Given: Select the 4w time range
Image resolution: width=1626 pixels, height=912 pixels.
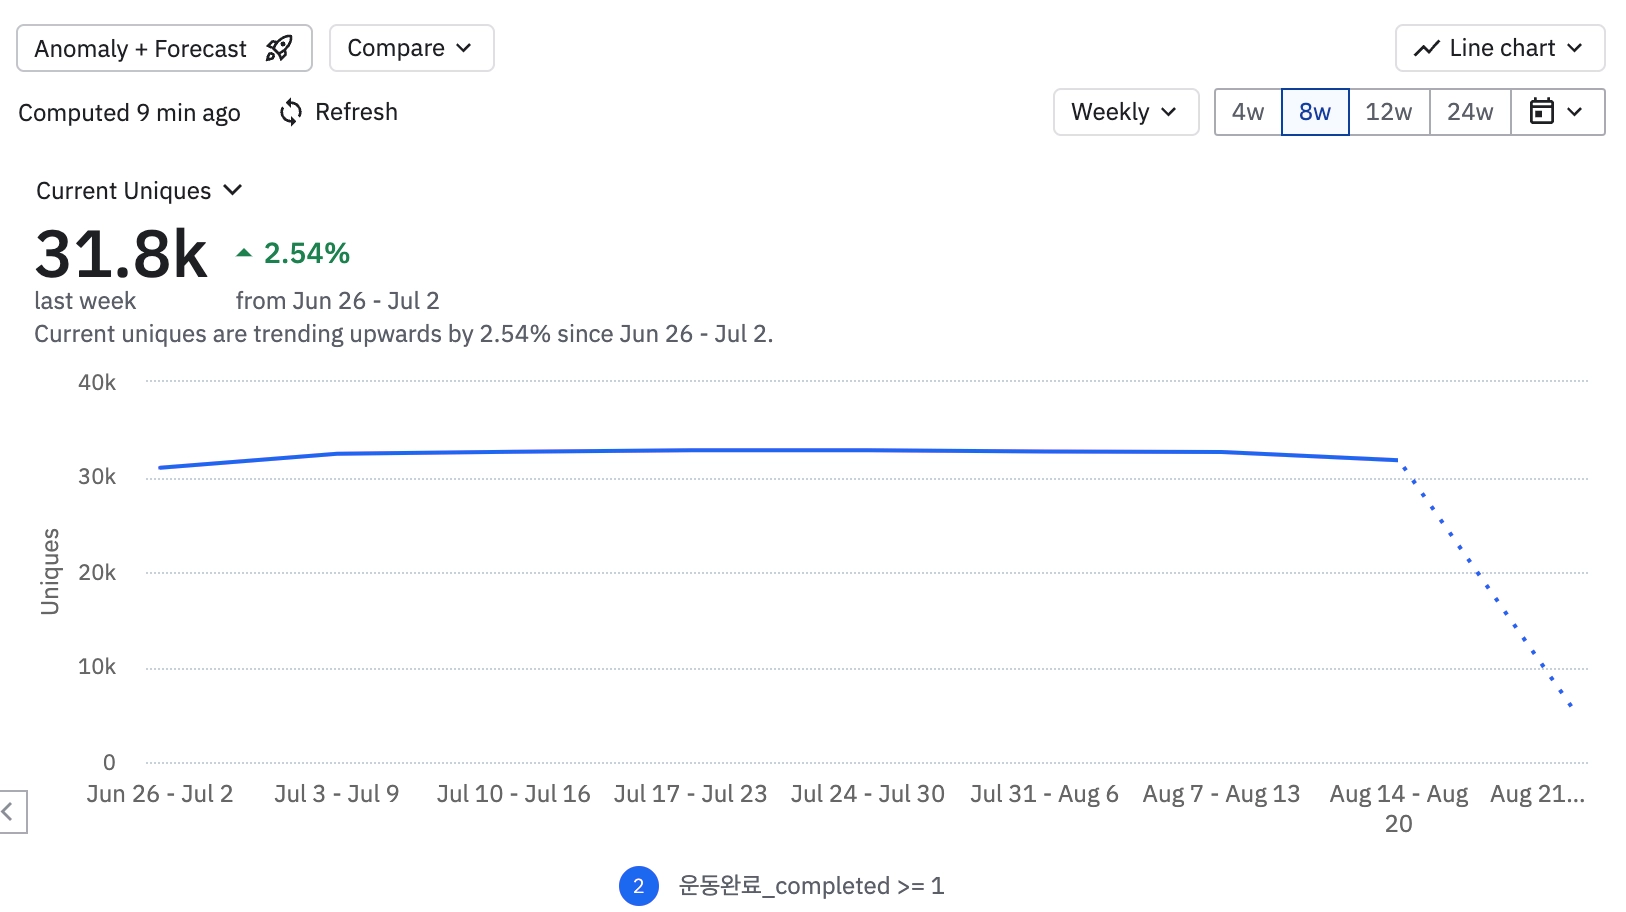Looking at the screenshot, I should point(1247,112).
